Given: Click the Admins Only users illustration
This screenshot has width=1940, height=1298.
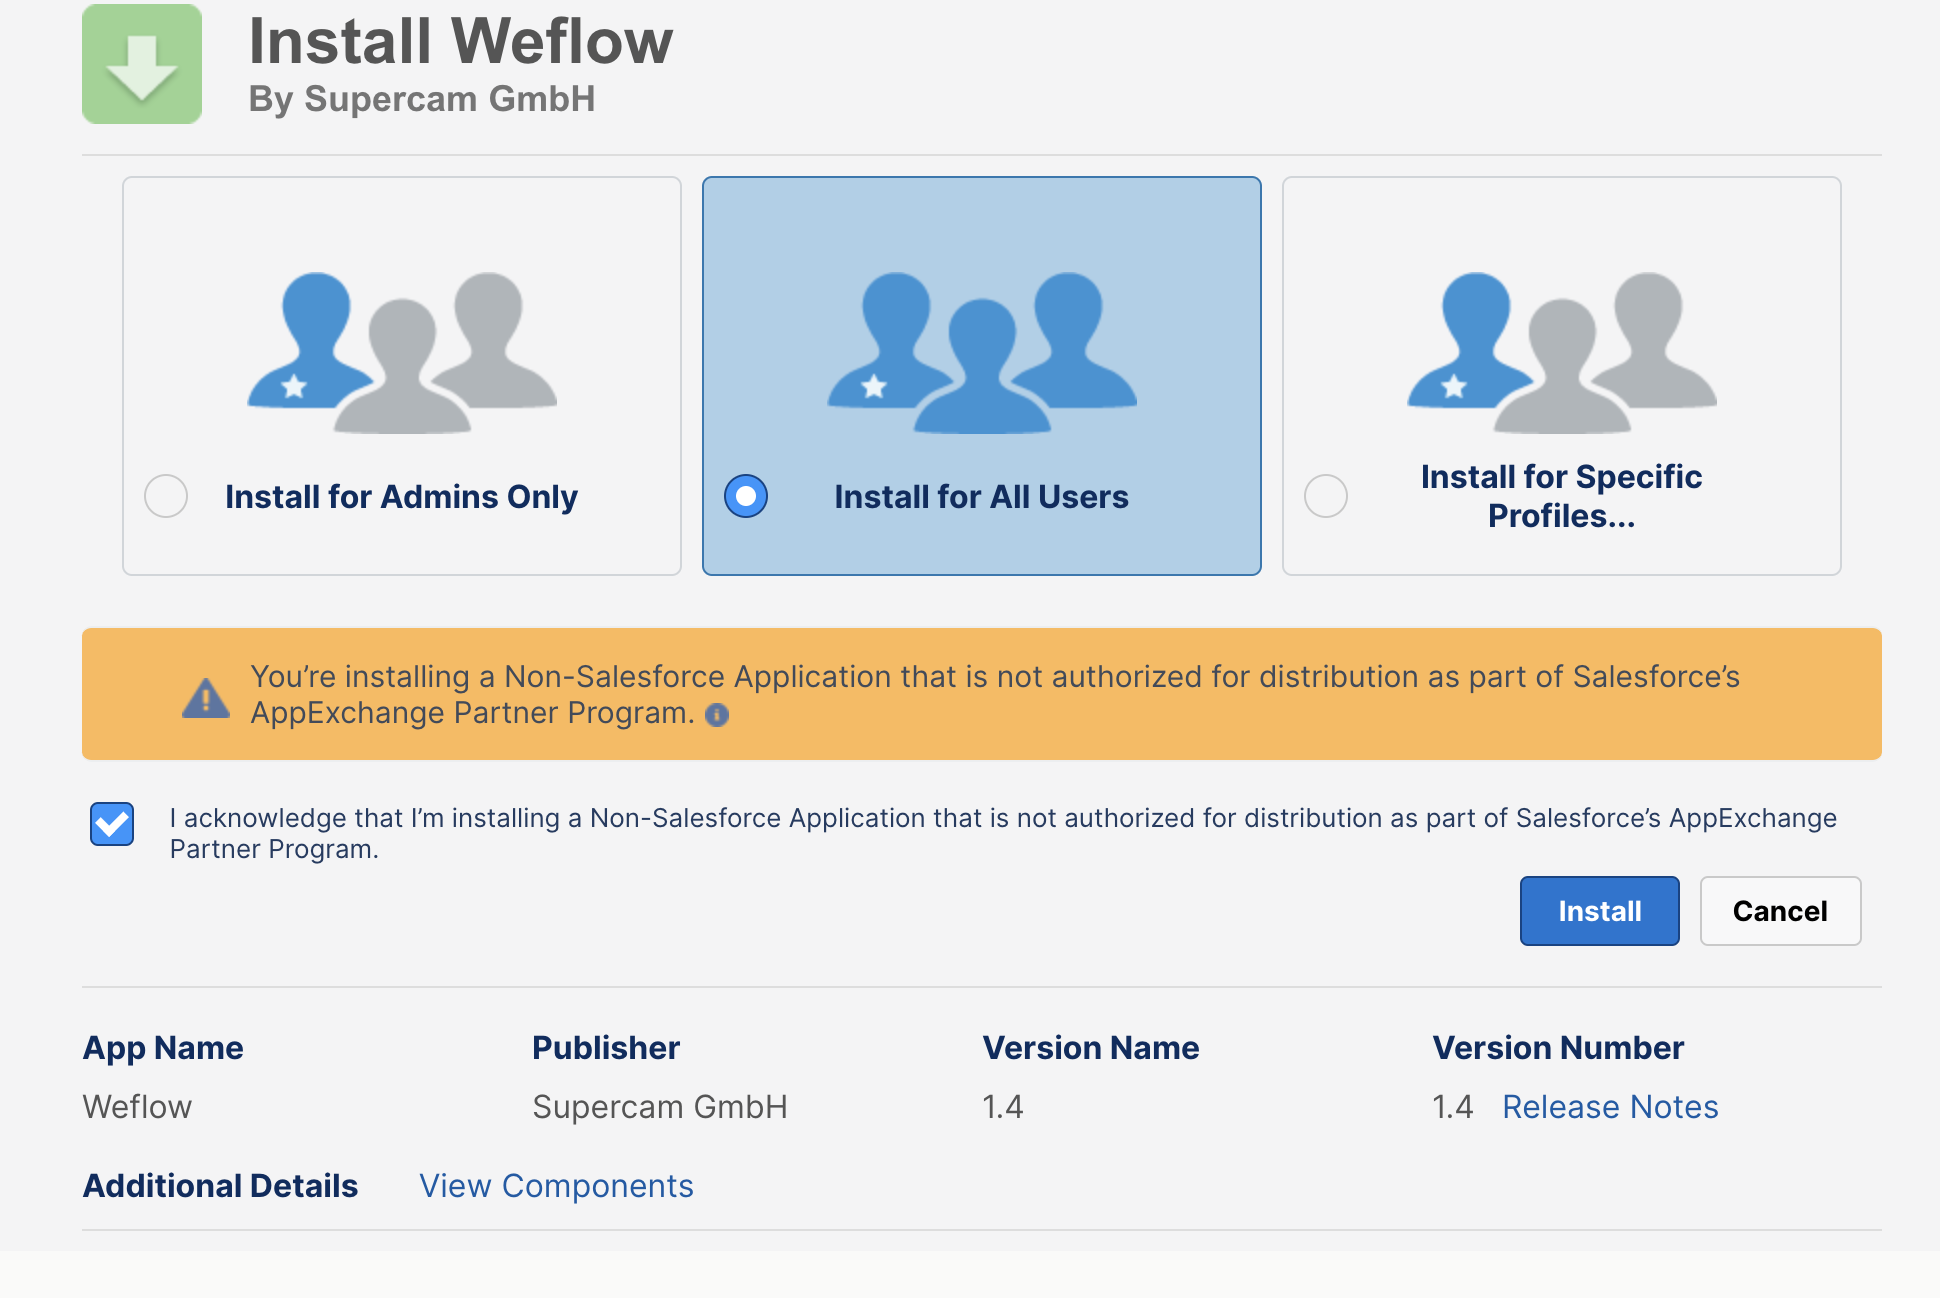Looking at the screenshot, I should 402,352.
